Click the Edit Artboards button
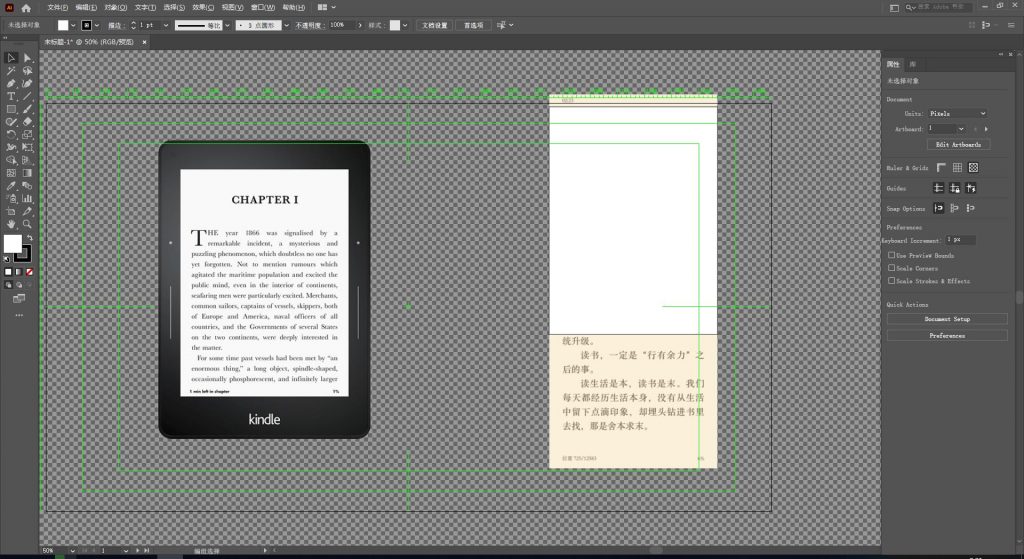Image resolution: width=1024 pixels, height=559 pixels. 958,144
